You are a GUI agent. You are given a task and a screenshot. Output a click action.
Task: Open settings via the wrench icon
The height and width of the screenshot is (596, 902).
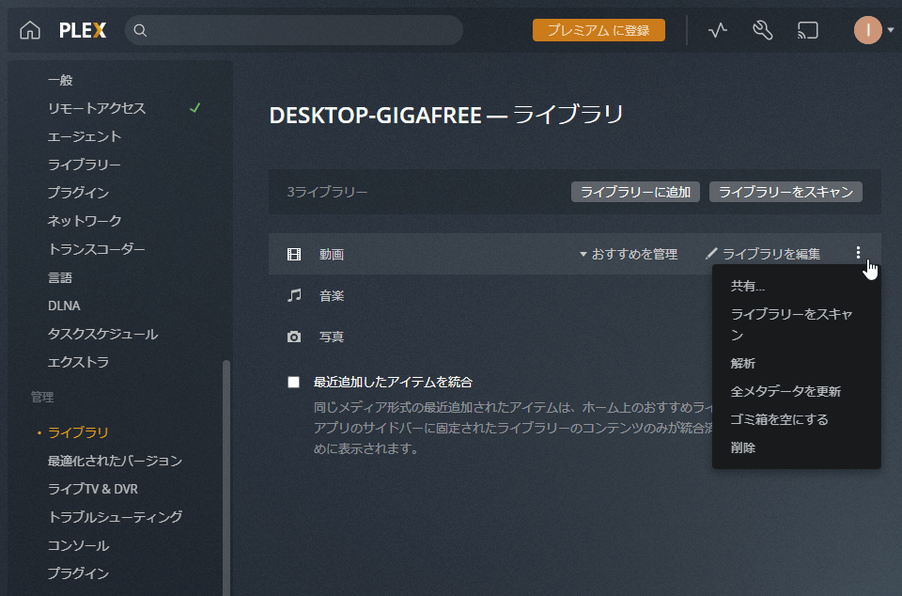click(762, 30)
